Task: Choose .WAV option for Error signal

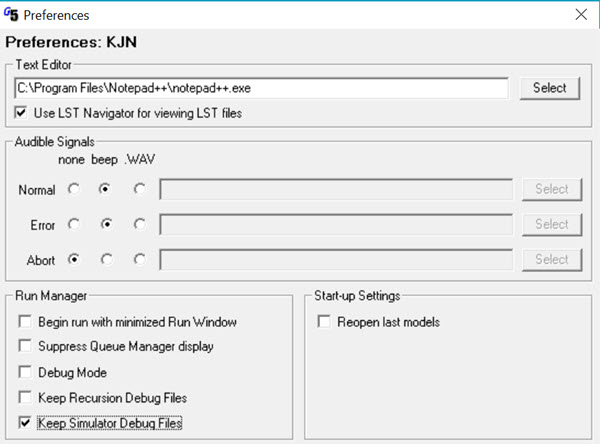Action: coord(139,224)
